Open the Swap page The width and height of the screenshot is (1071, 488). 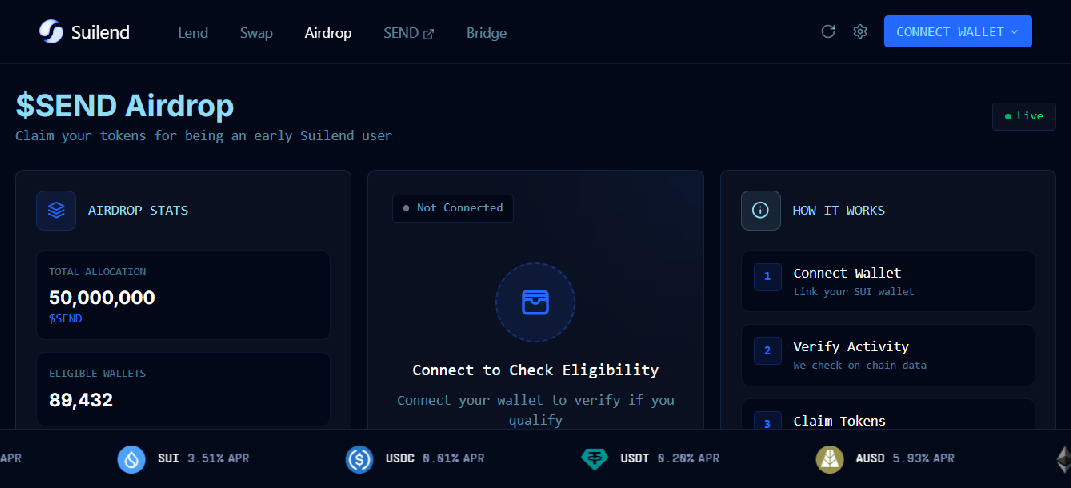click(x=256, y=33)
